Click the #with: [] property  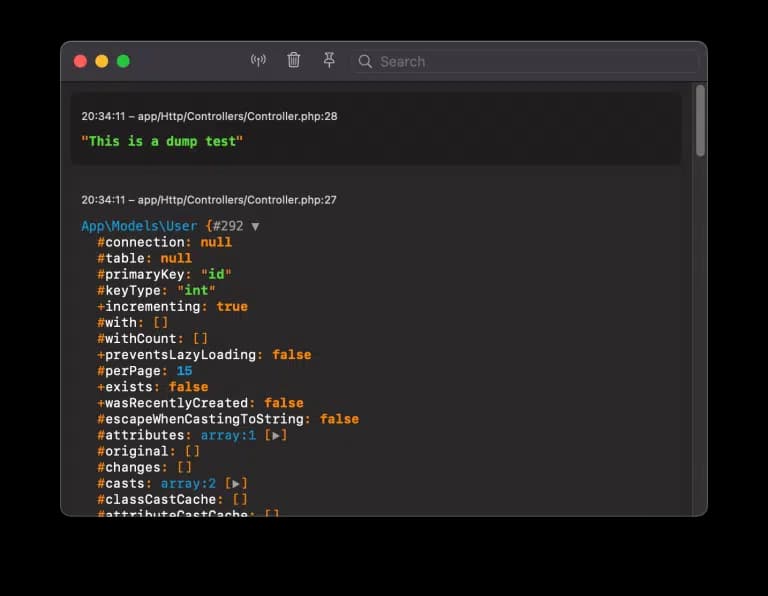coord(132,323)
